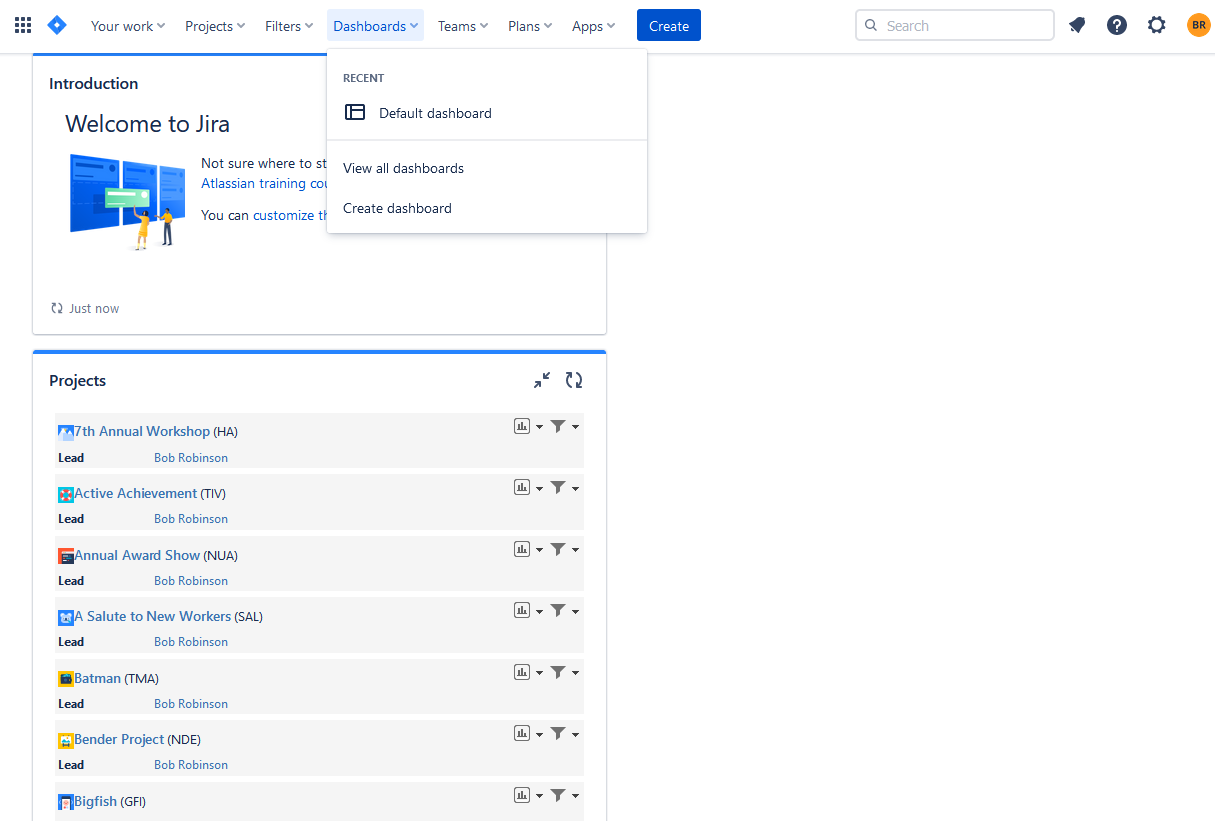Open reports chart icon for Active Achievement

[x=522, y=487]
